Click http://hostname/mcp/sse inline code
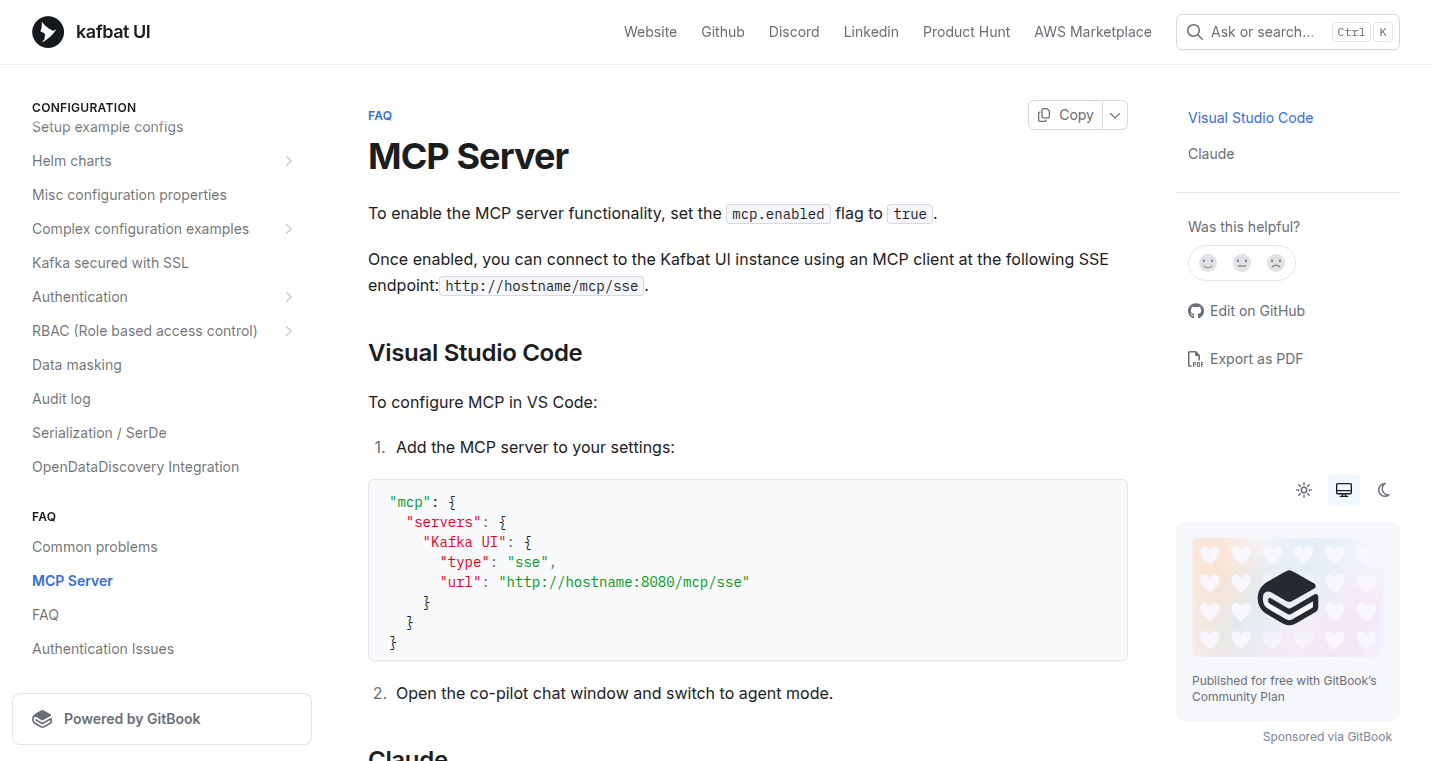The image size is (1440, 761). tap(542, 286)
